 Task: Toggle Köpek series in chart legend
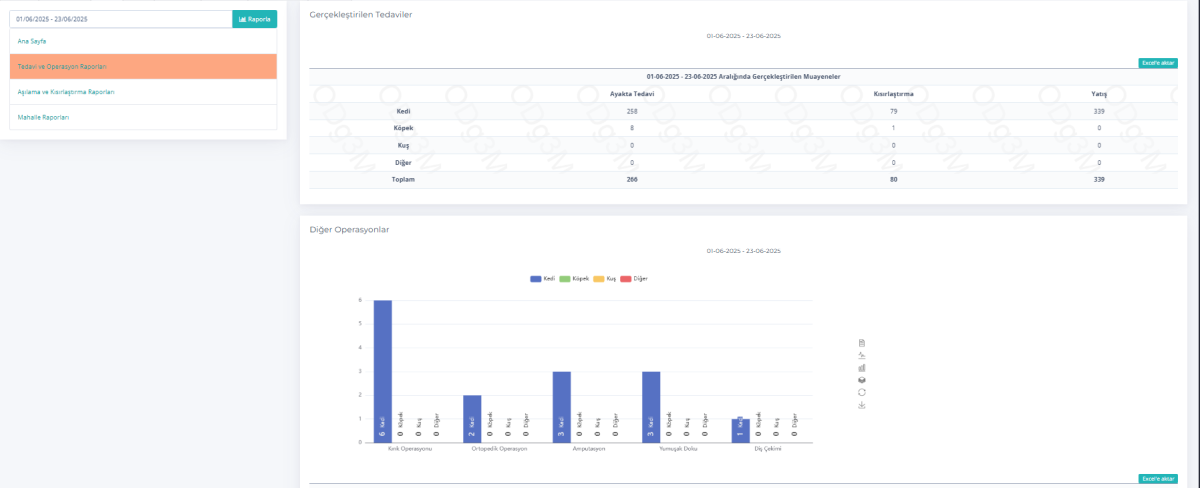[573, 278]
